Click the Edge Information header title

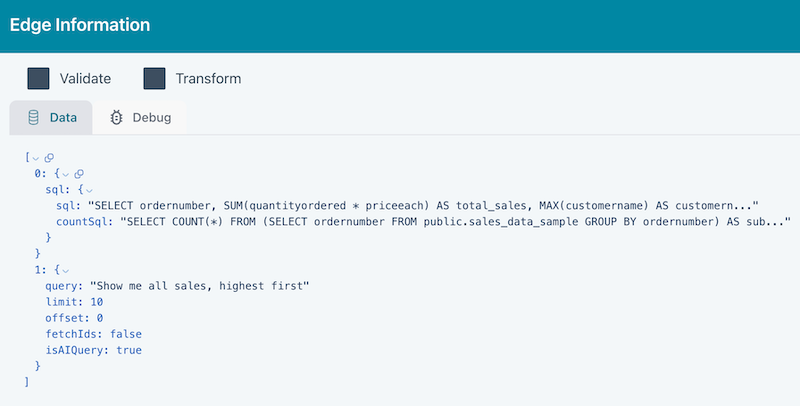point(80,25)
